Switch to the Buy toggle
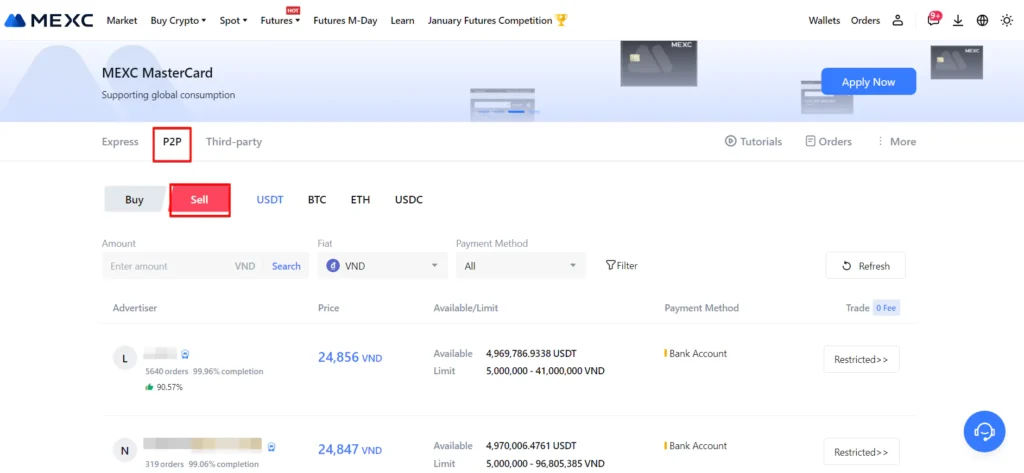The width and height of the screenshot is (1024, 473). point(134,200)
